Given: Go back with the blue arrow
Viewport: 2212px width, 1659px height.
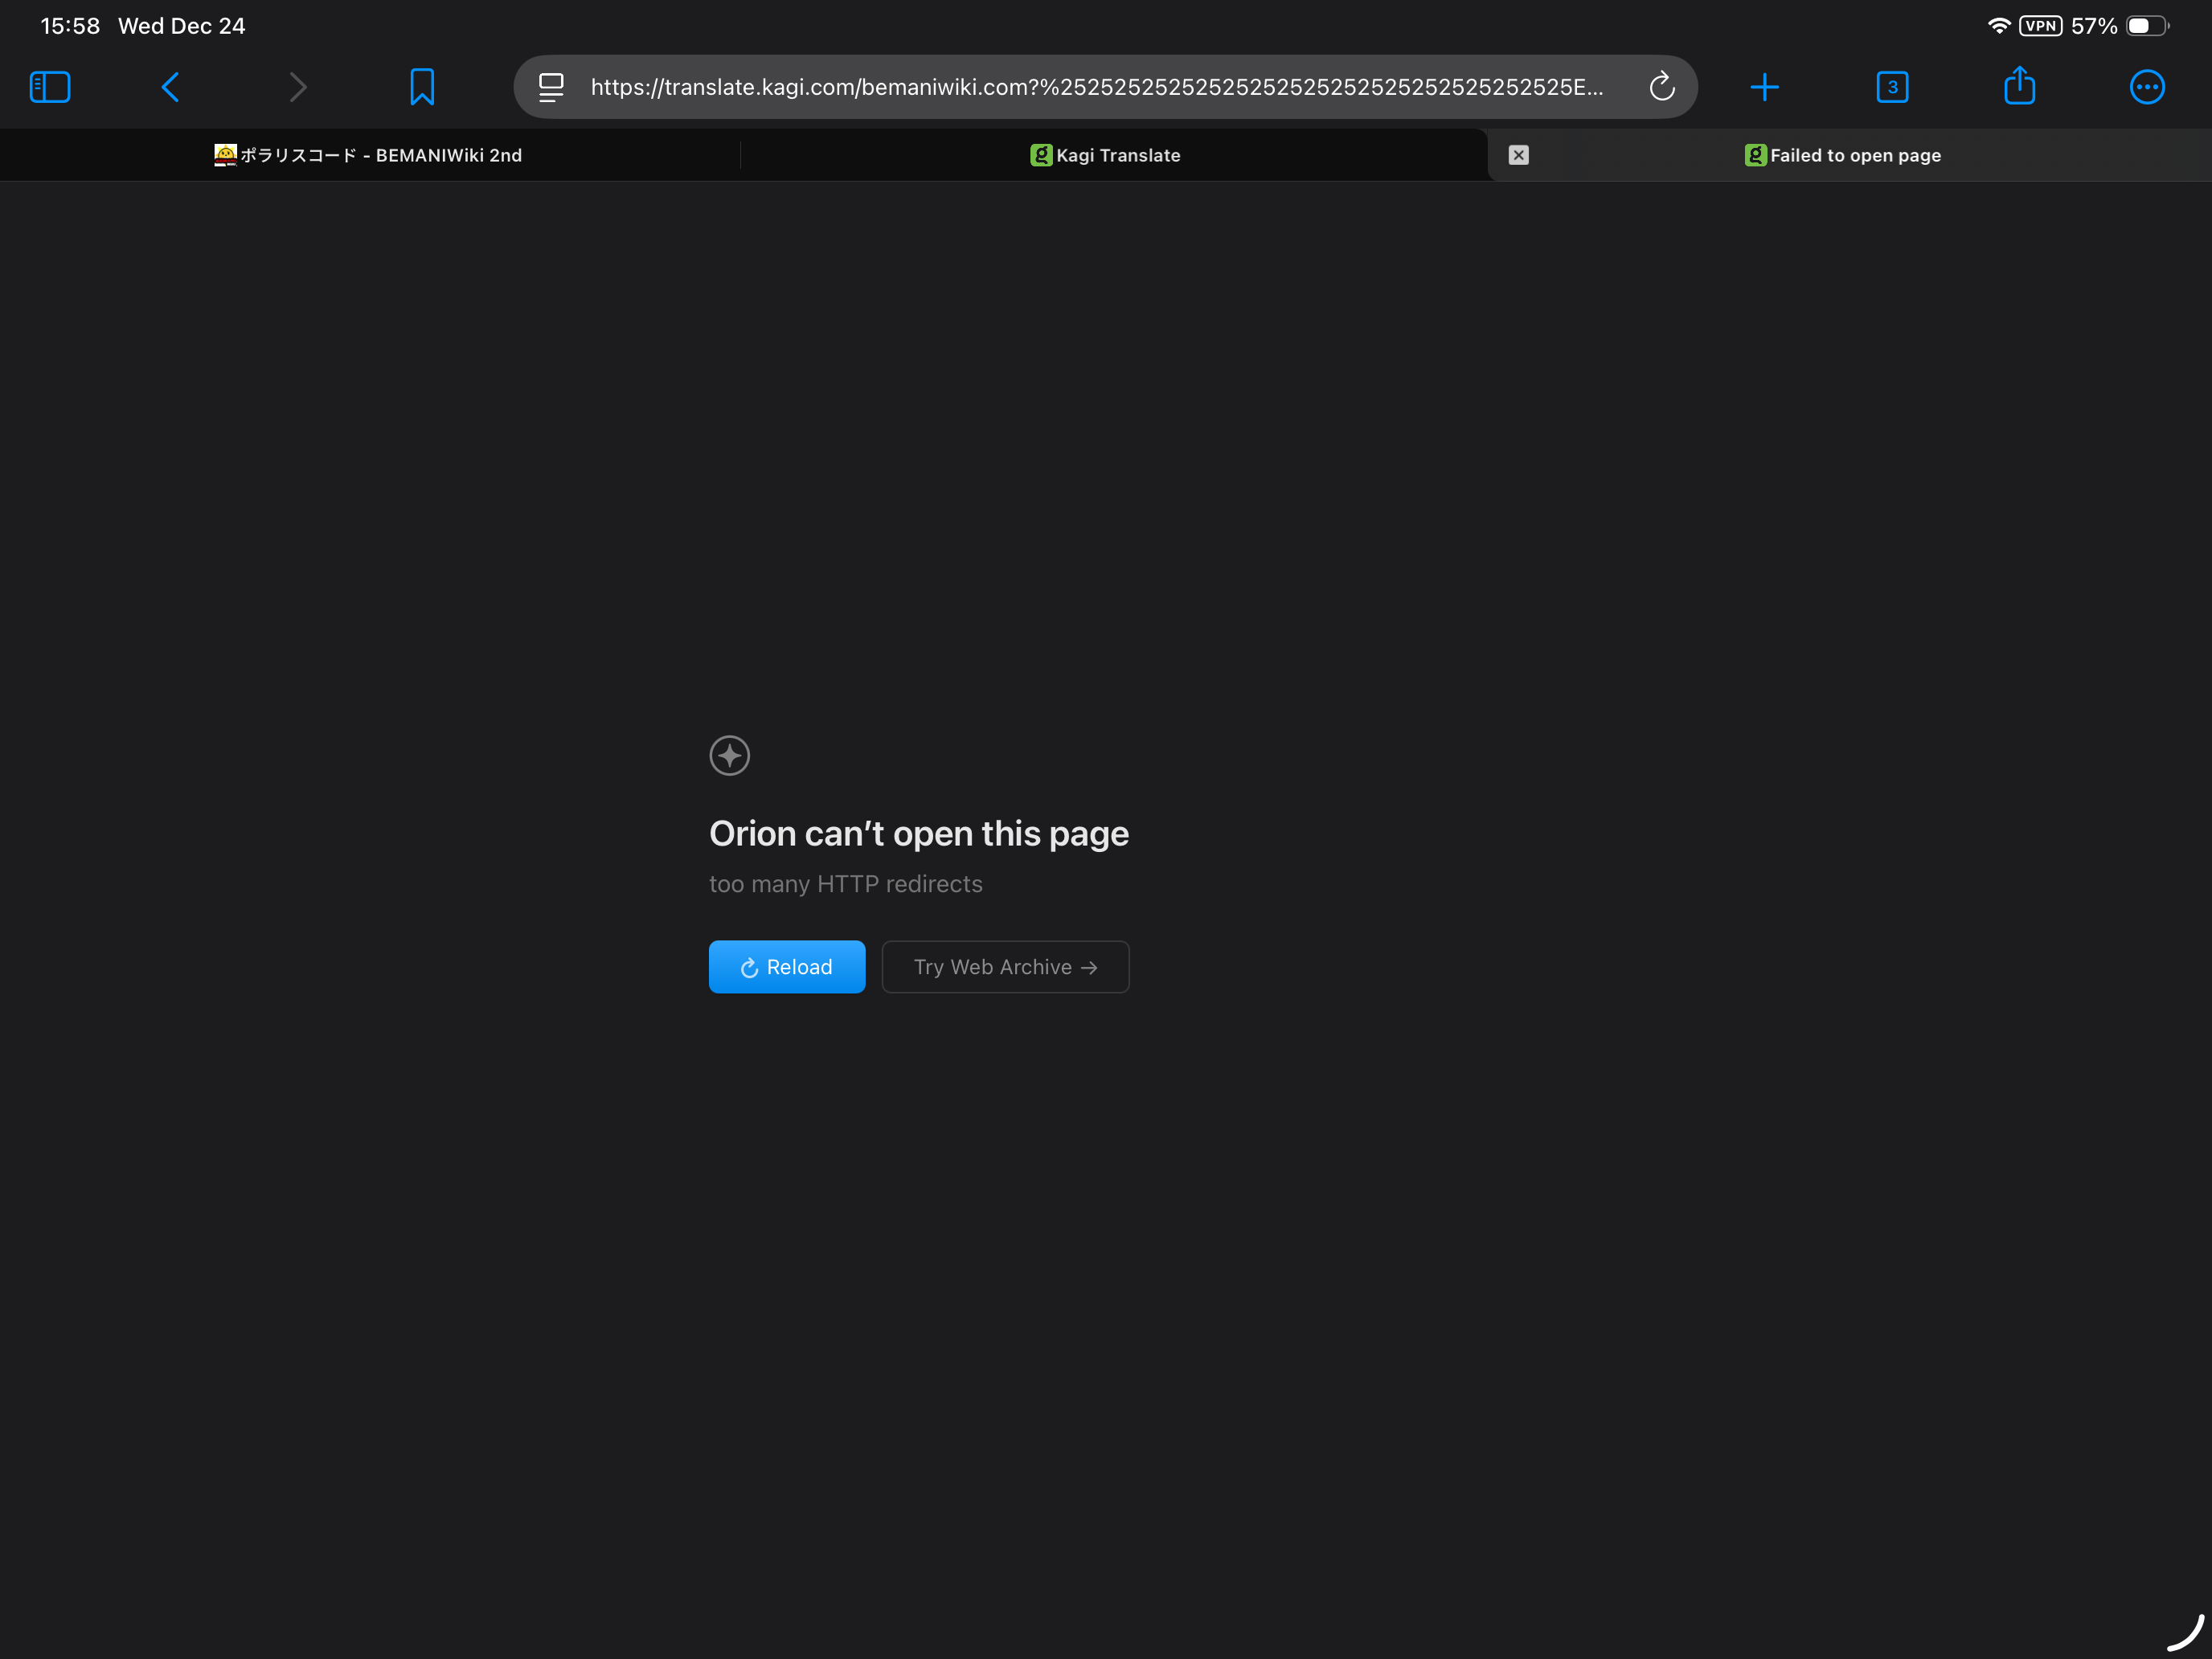Looking at the screenshot, I should click(x=171, y=87).
